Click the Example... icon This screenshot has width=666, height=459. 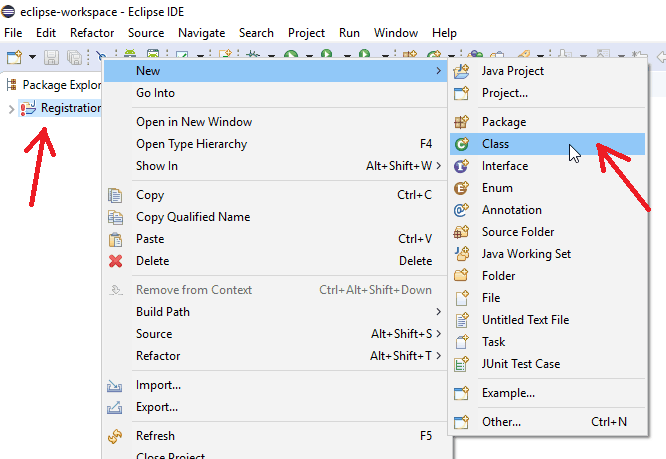pos(461,393)
